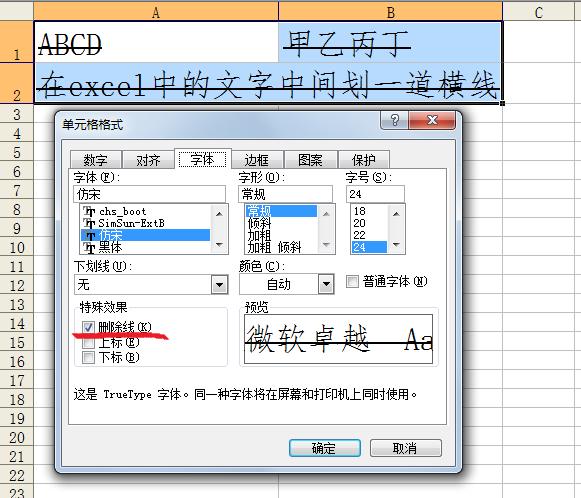
Task: Click TrueType icon beside chs_boot
Action: 89,211
